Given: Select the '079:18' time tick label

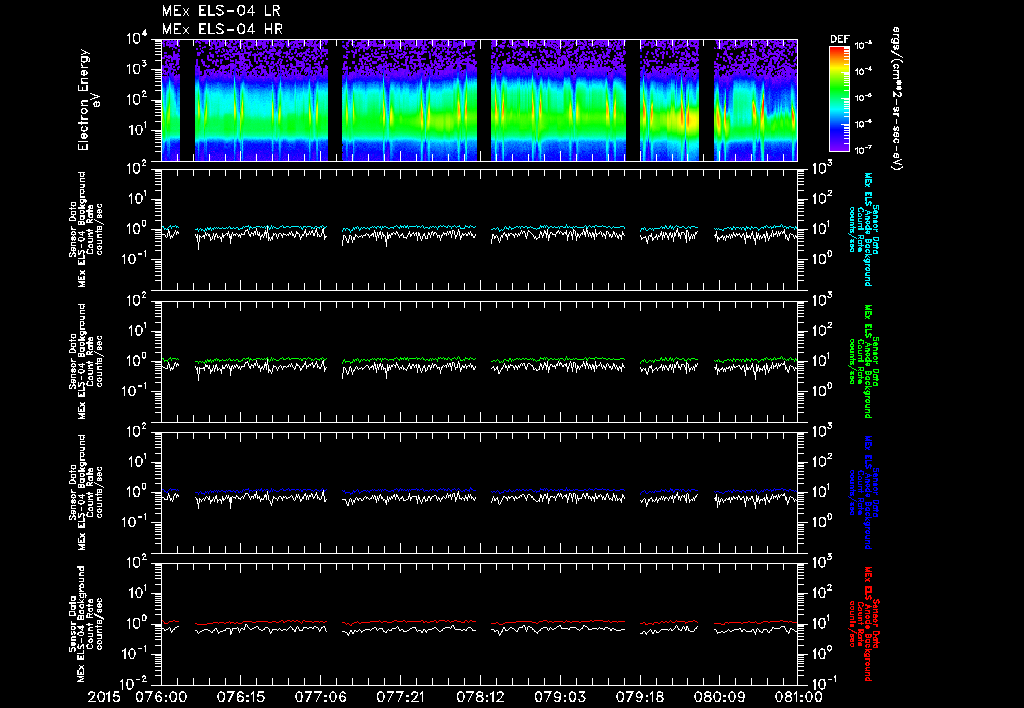Looking at the screenshot, I should pyautogui.click(x=639, y=697).
